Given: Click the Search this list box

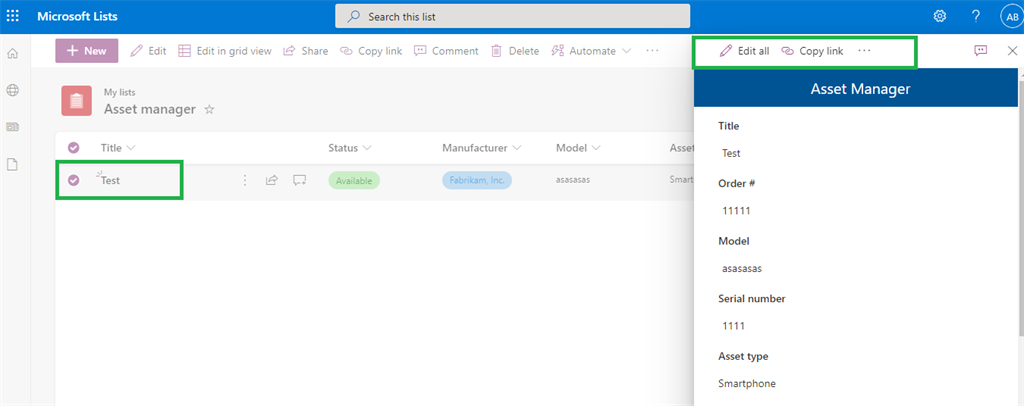Looking at the screenshot, I should pyautogui.click(x=513, y=16).
